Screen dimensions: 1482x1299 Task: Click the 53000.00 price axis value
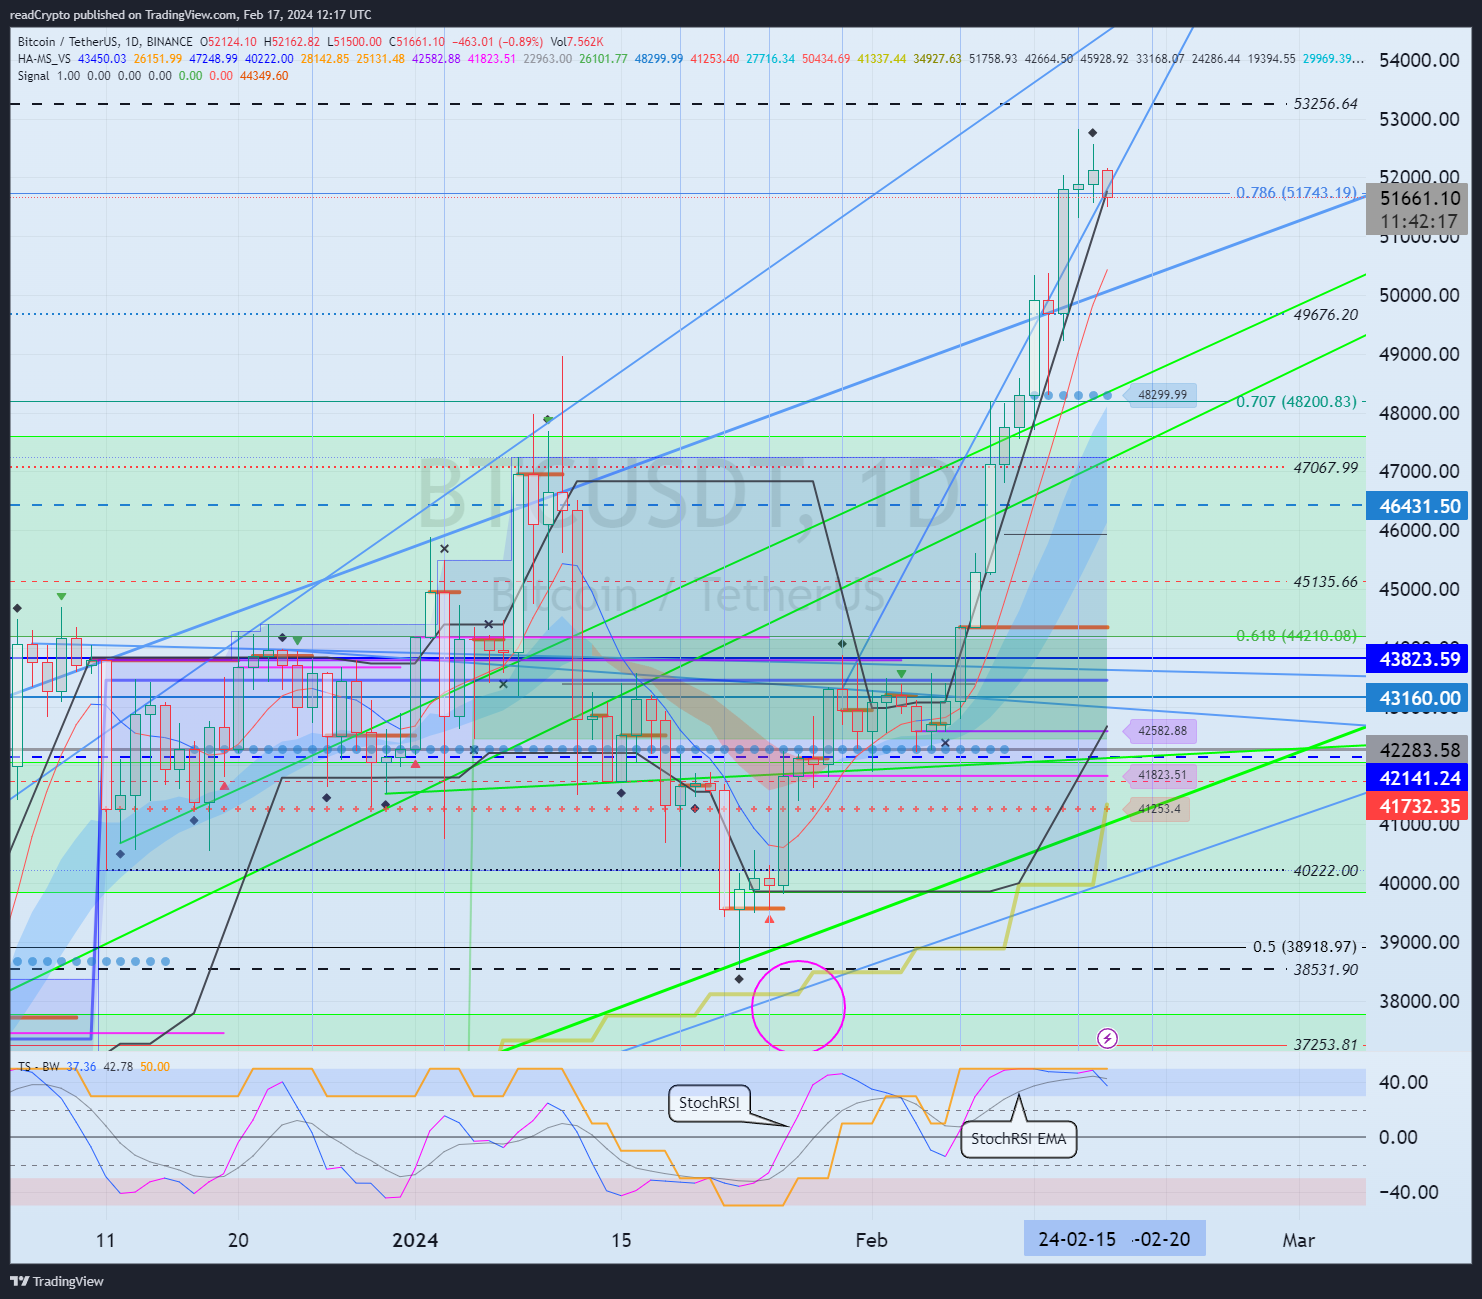coord(1420,119)
